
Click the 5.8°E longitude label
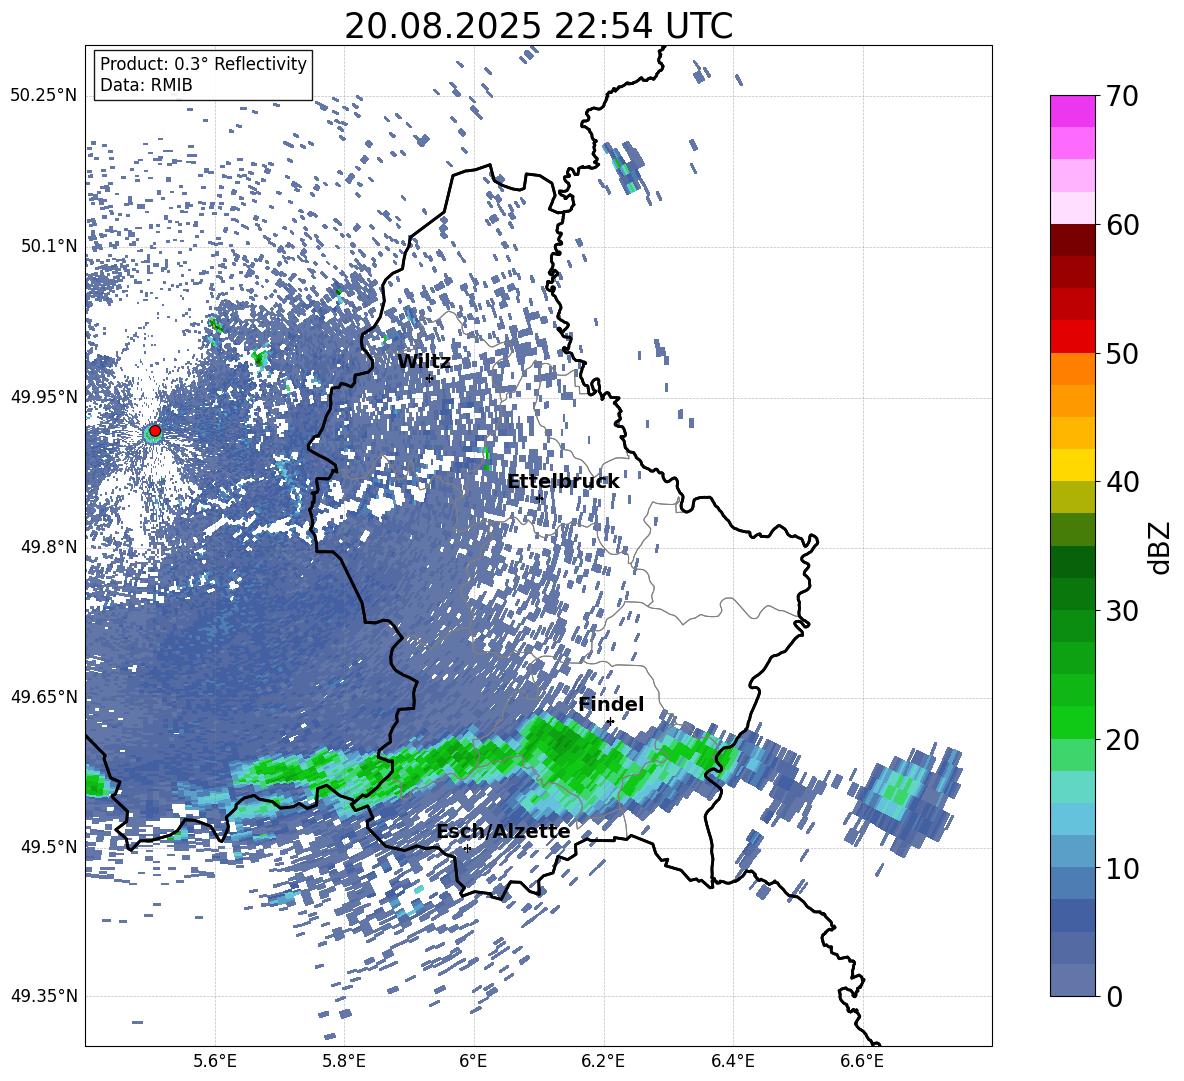point(344,1062)
